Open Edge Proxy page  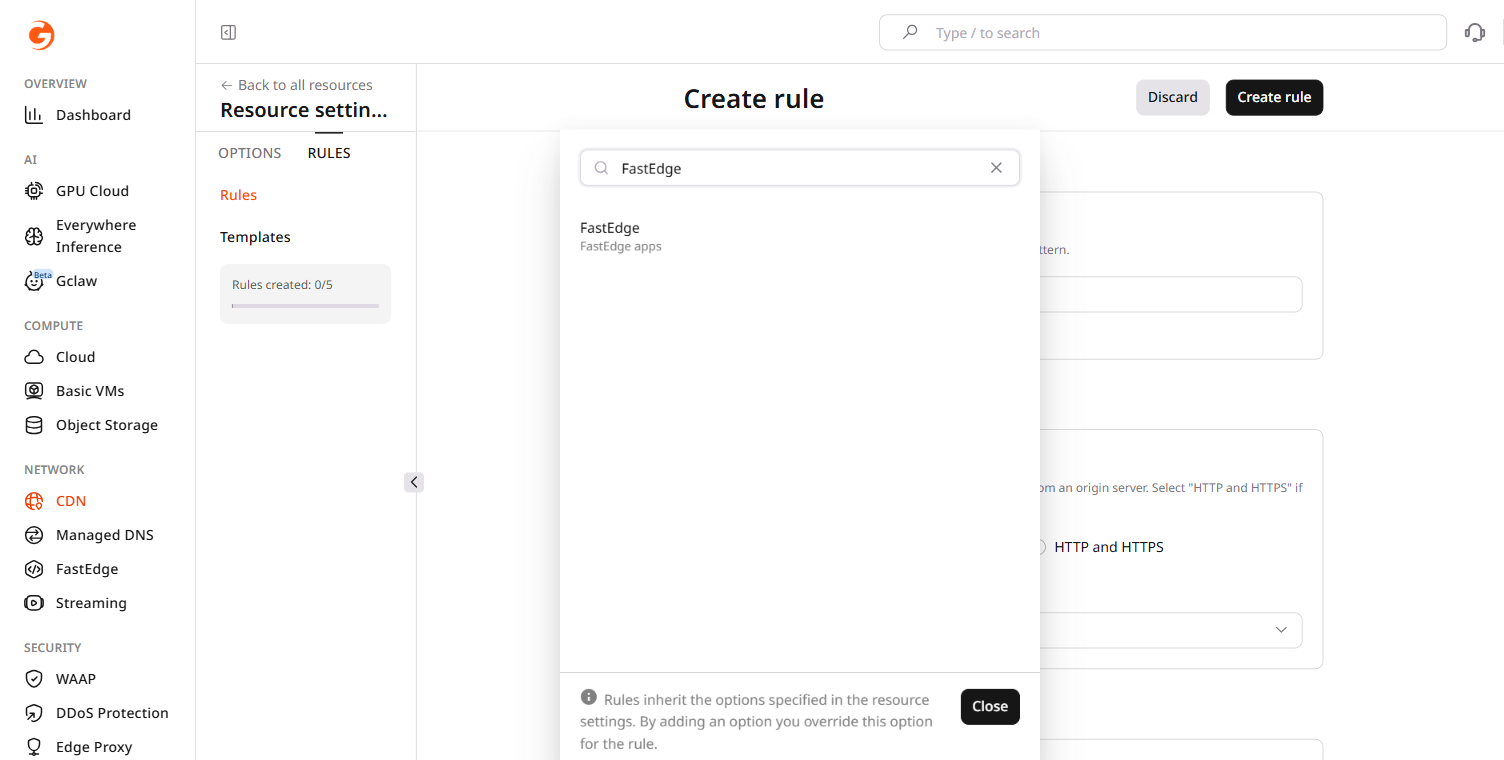[x=79, y=747]
